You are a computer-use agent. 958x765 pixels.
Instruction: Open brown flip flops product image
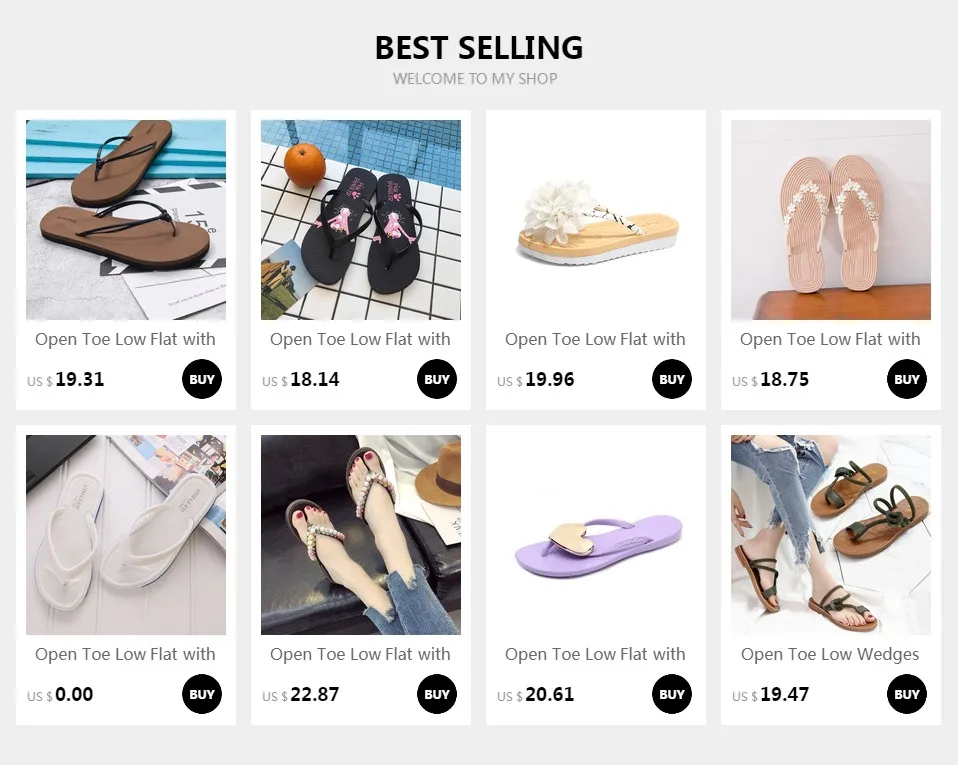click(x=126, y=220)
